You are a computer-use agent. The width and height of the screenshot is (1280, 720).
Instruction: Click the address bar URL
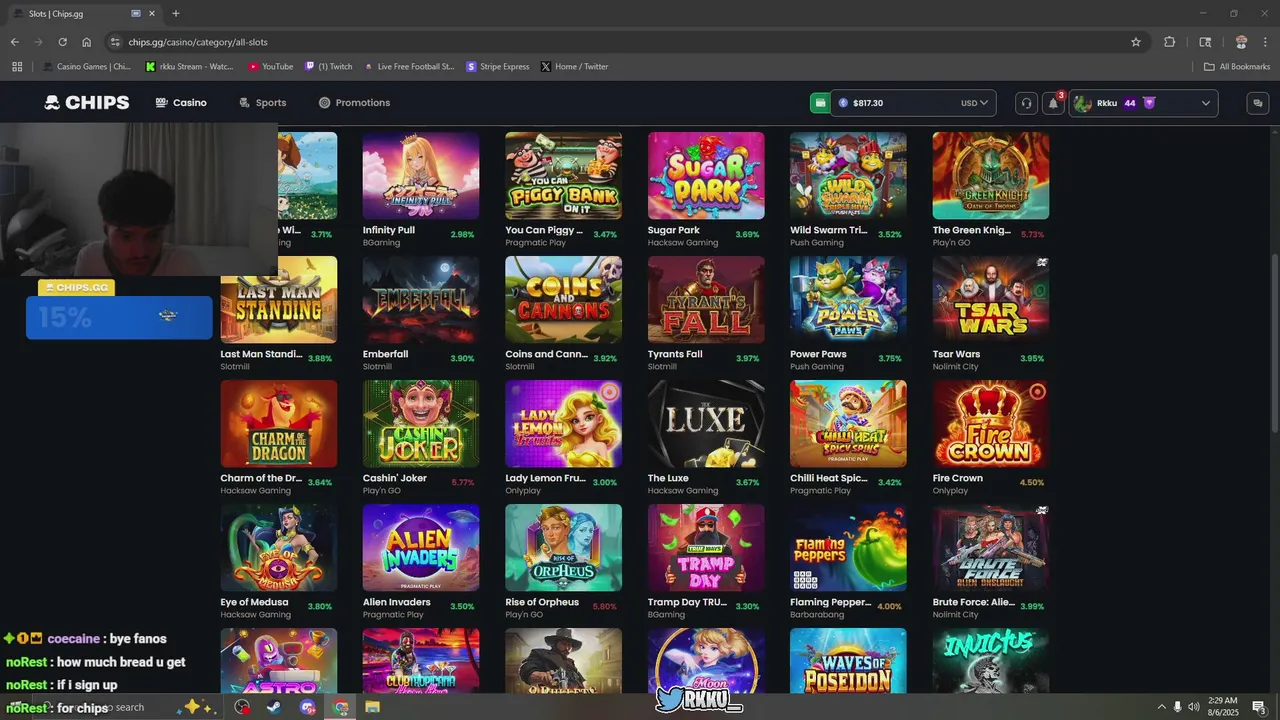coord(198,42)
